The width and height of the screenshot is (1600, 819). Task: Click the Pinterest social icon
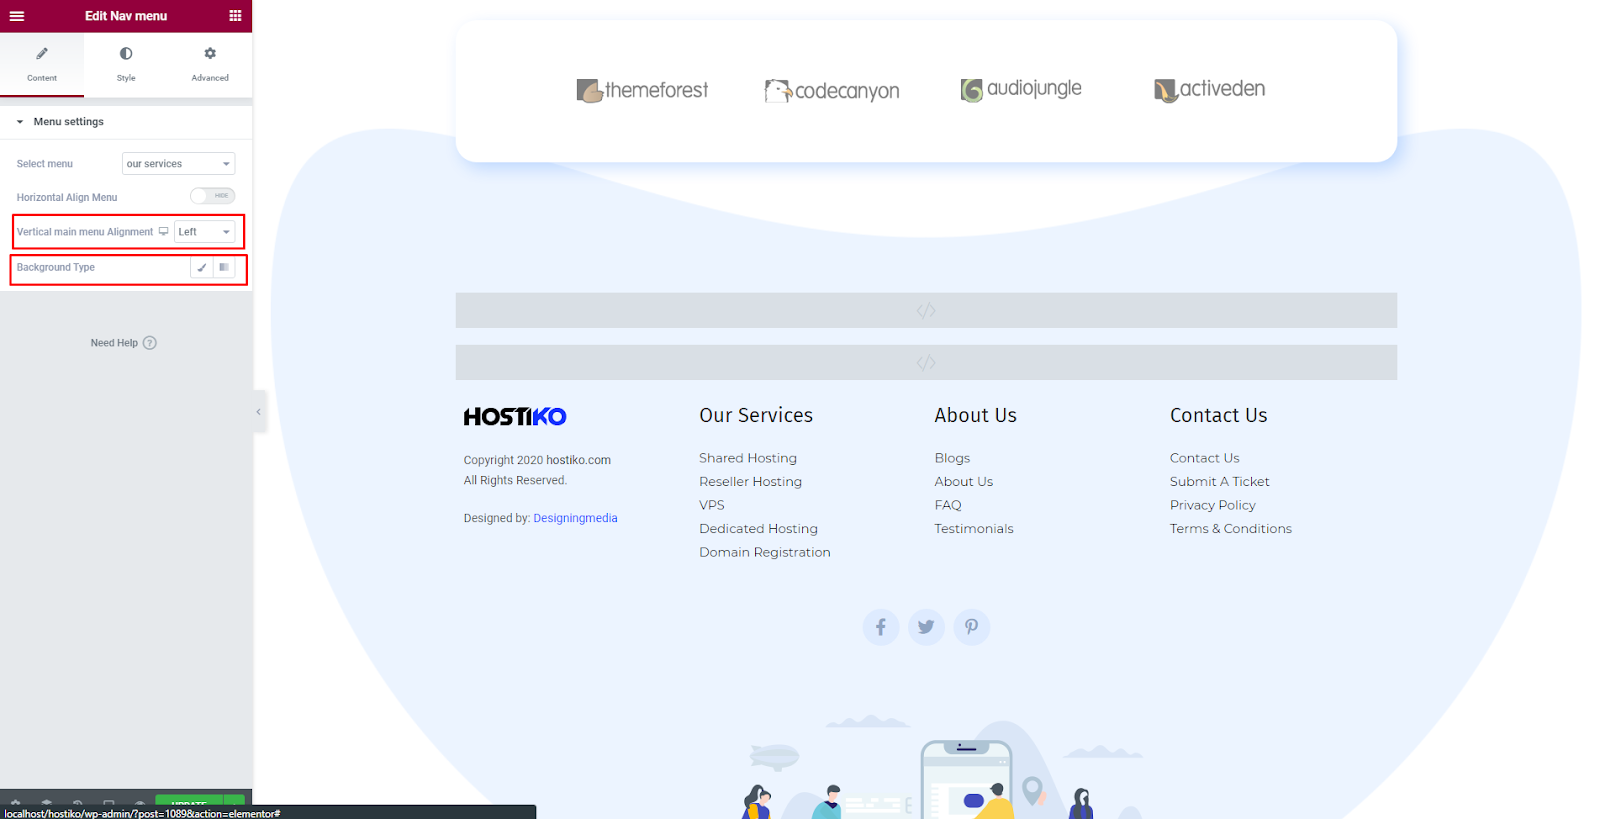click(x=971, y=627)
